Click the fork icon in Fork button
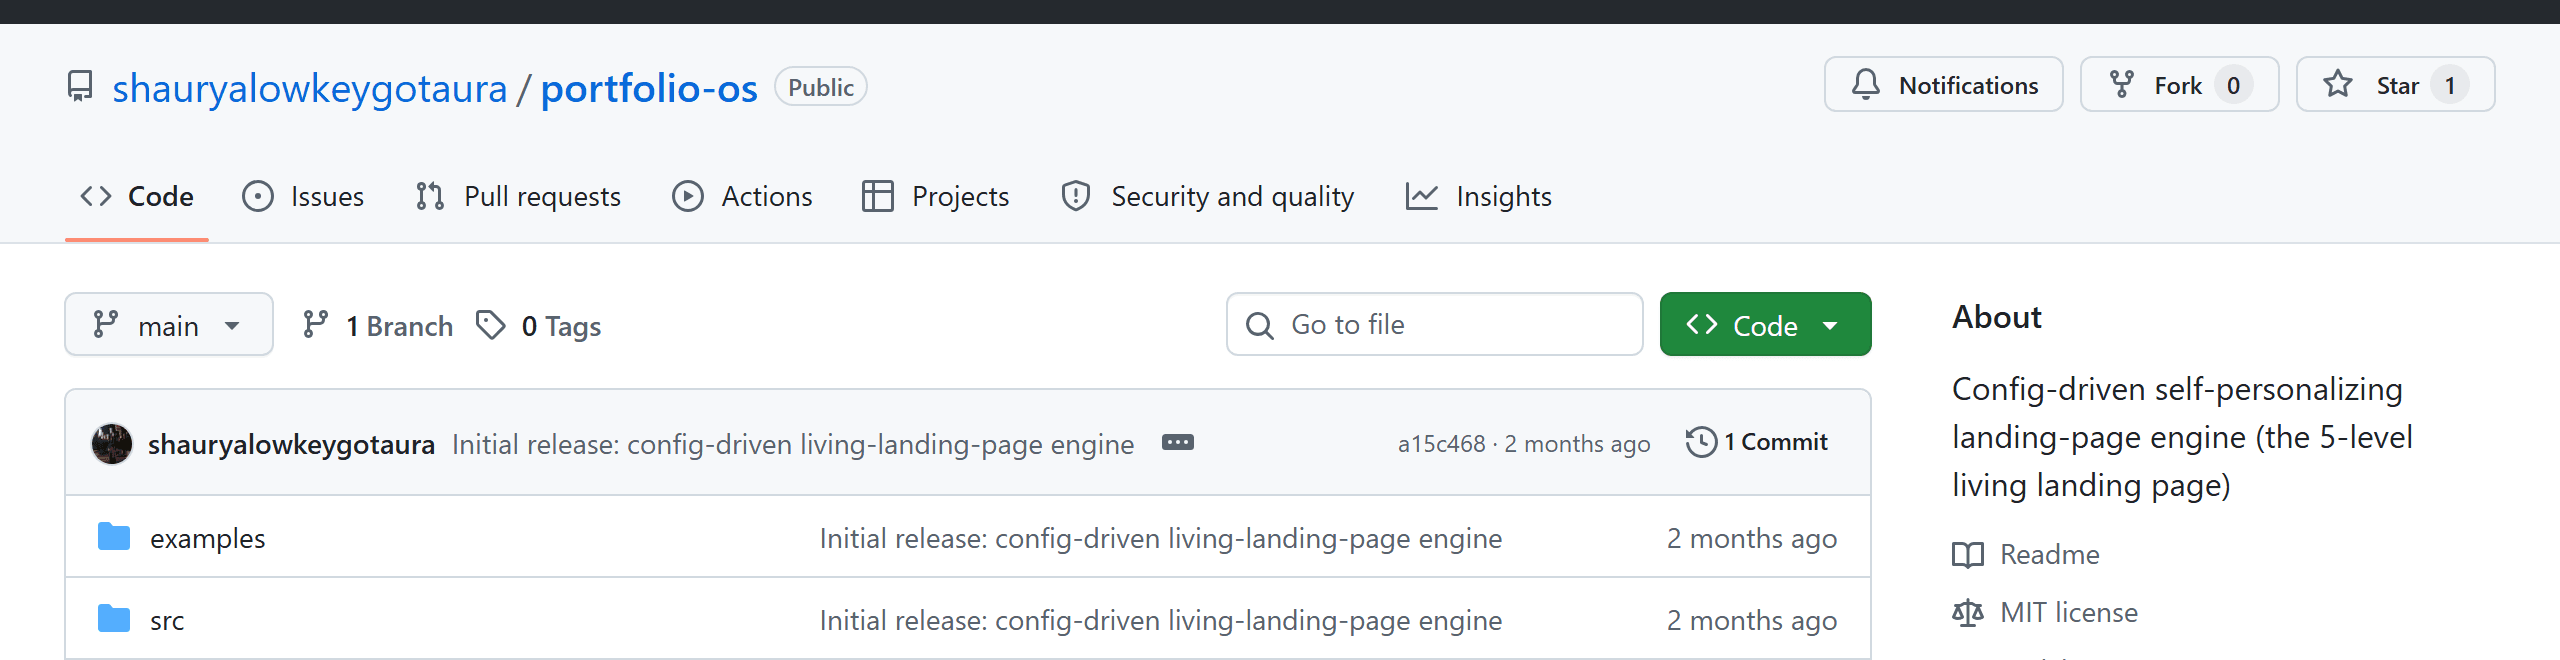The width and height of the screenshot is (2560, 660). click(2121, 84)
